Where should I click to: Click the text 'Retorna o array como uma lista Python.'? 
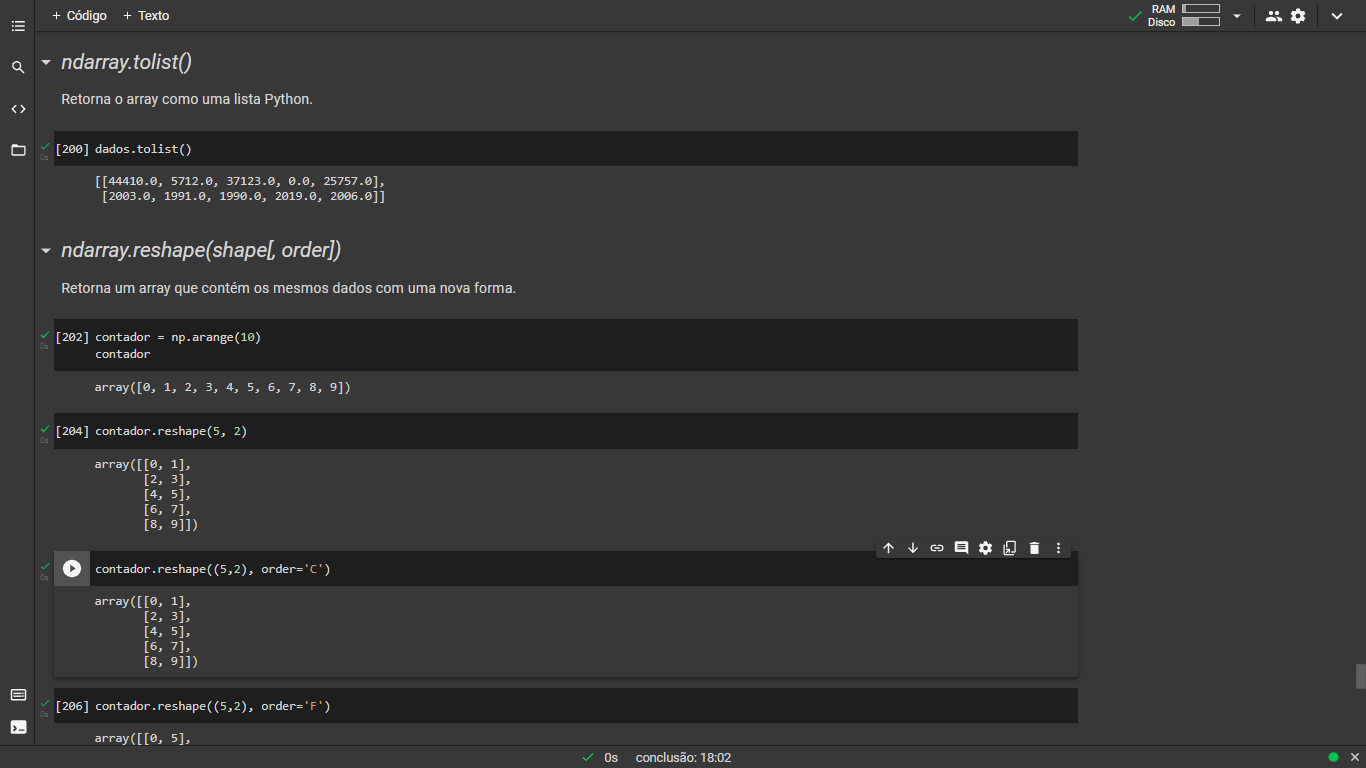click(x=187, y=100)
